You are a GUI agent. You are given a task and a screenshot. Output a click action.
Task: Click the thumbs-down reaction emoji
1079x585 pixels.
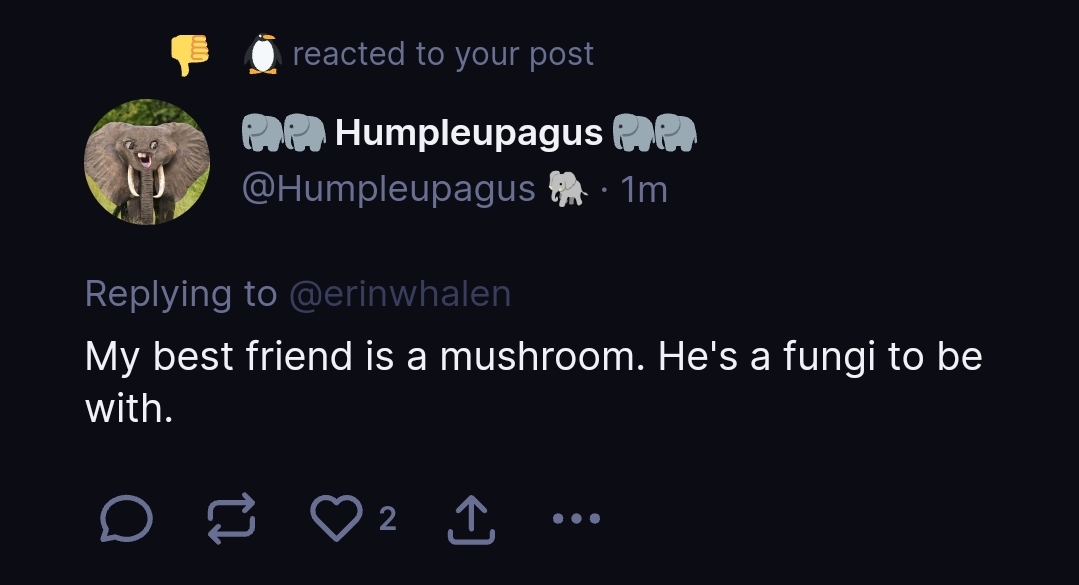(189, 54)
